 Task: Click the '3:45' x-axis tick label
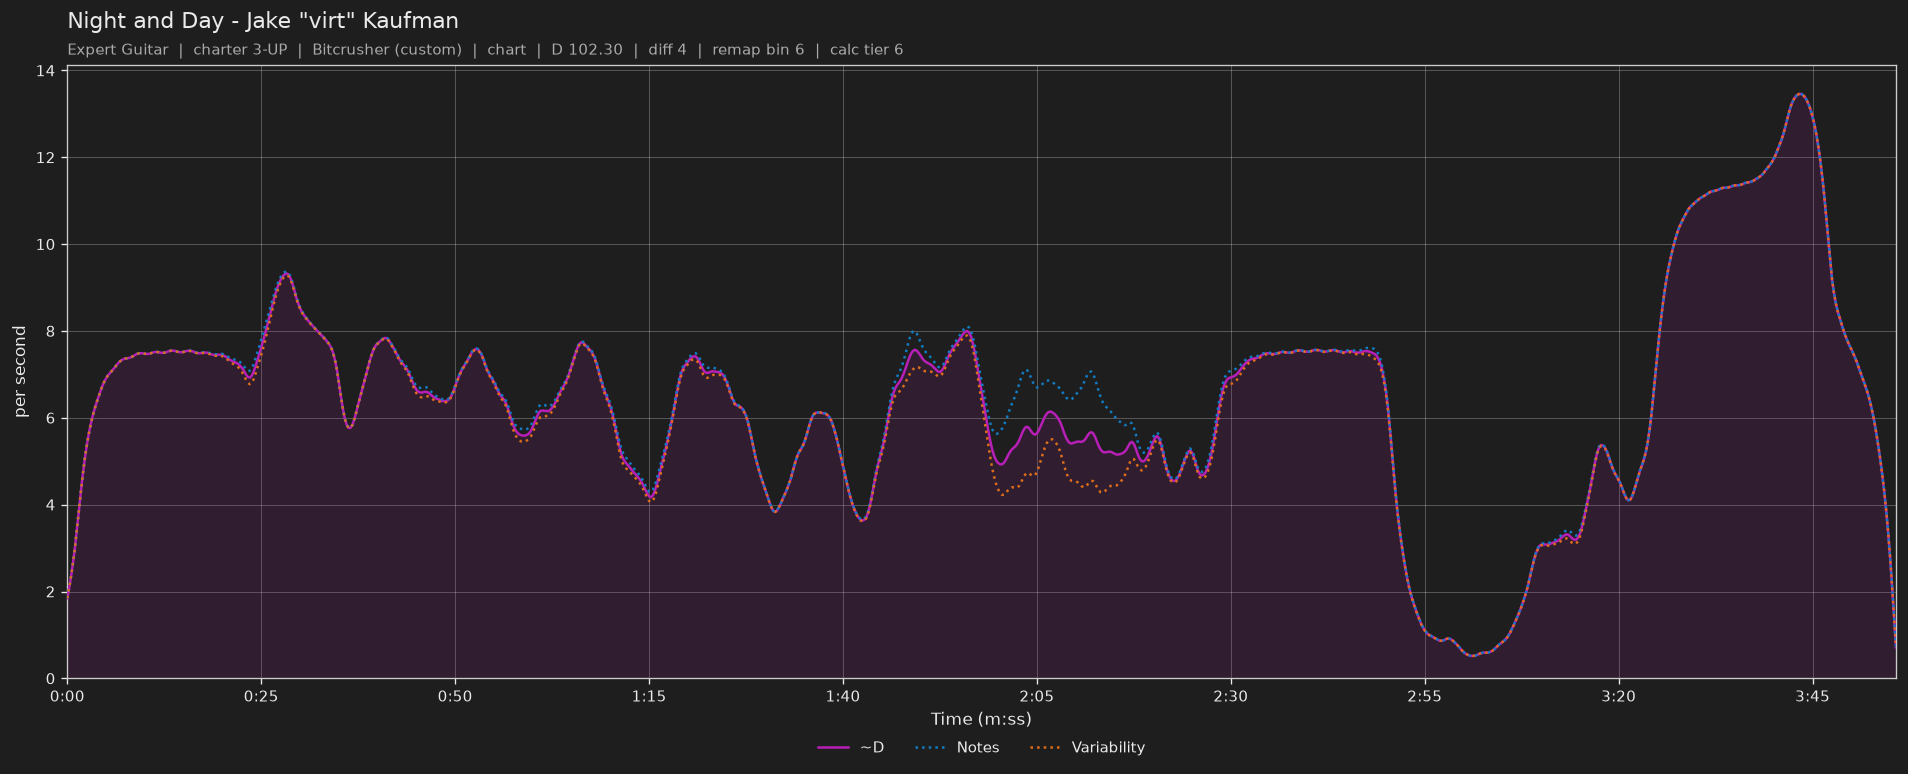coord(1813,696)
